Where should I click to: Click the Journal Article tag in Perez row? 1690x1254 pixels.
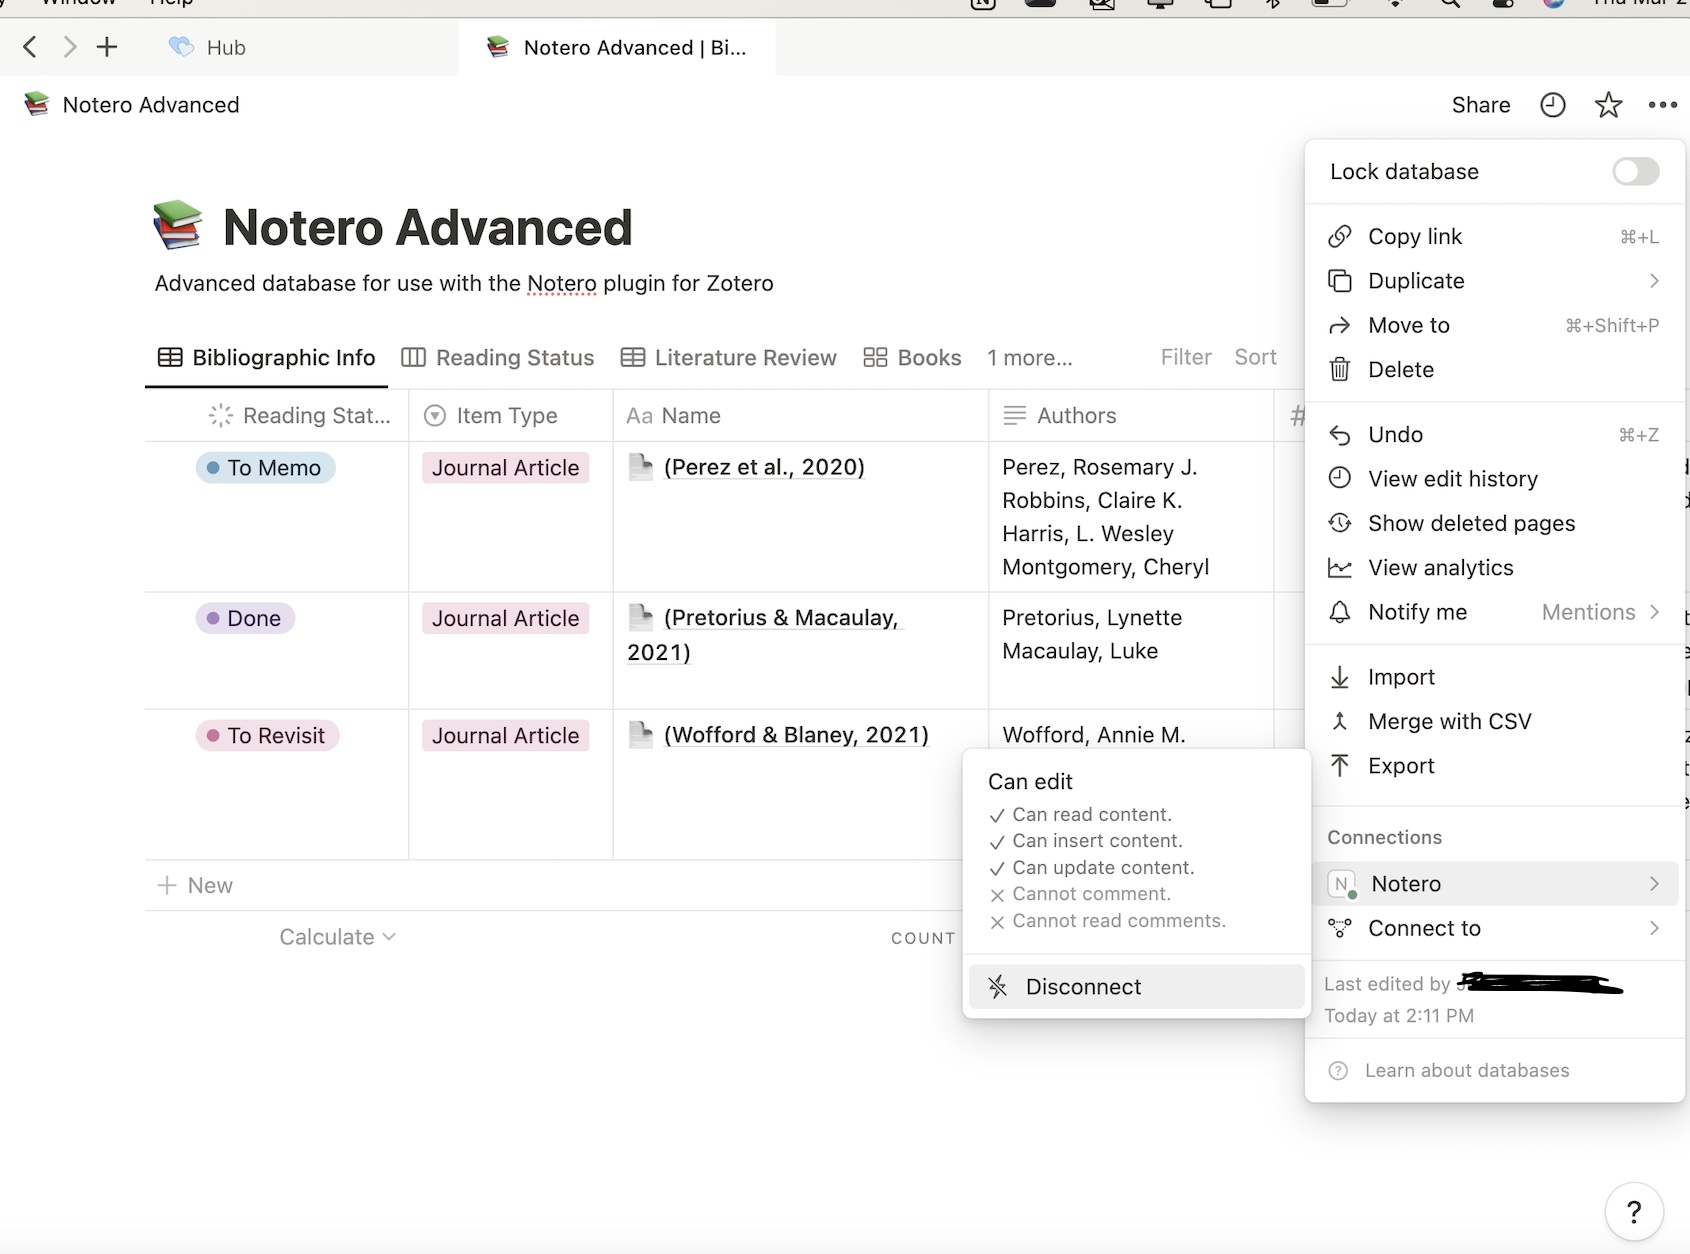(506, 468)
